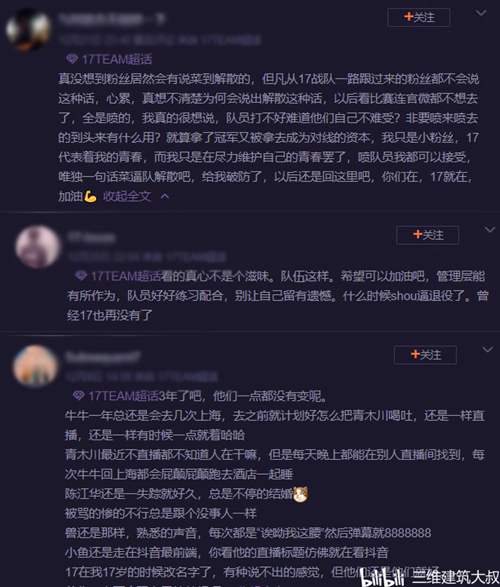Screen dimensions: 500x587
Task: Open first poster's avatar
Action: coord(28,29)
